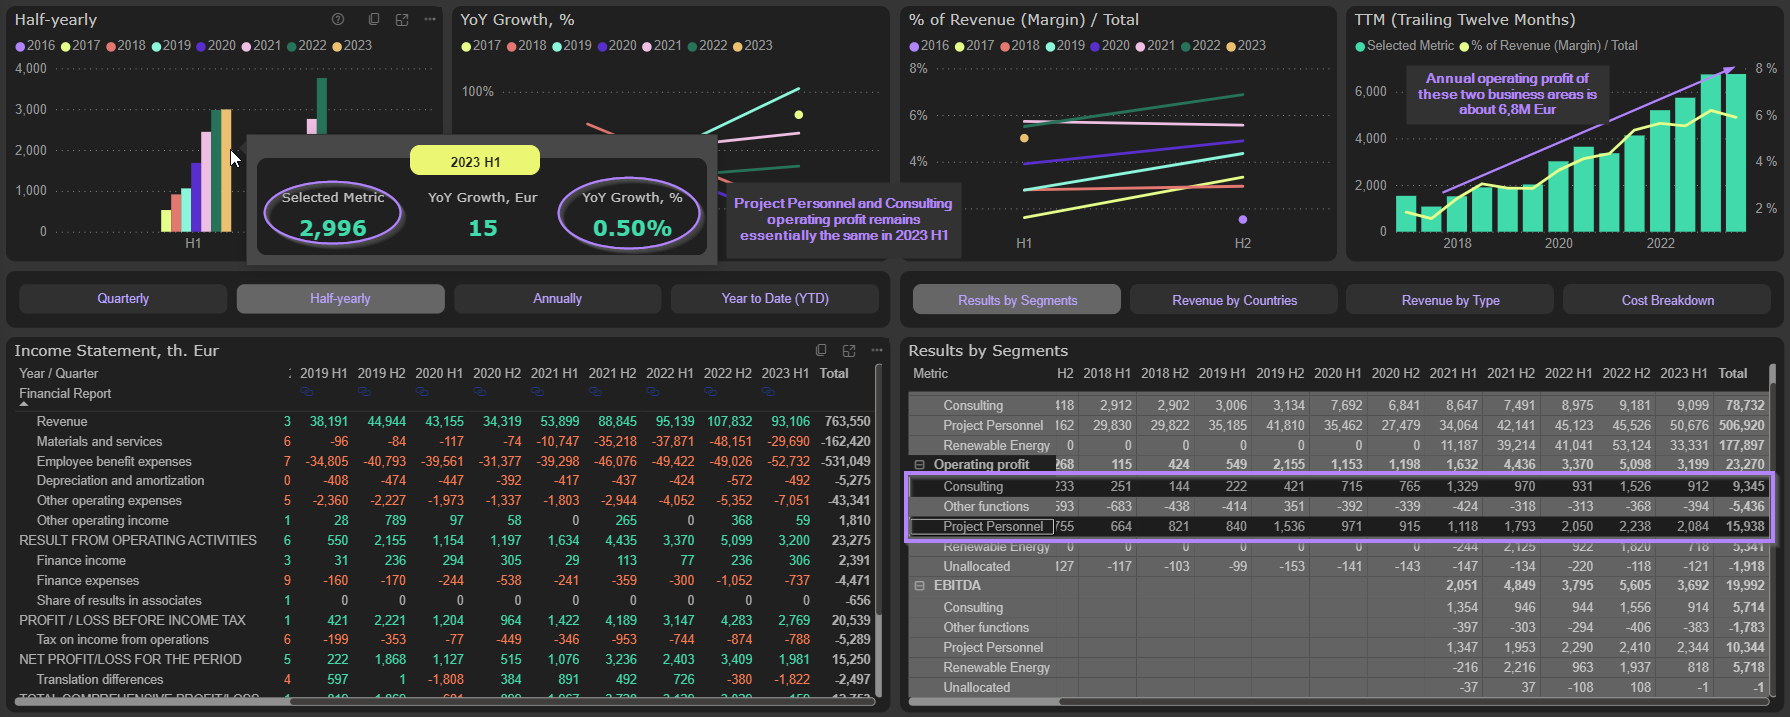This screenshot has height=717, width=1790.
Task: Open the Cost Breakdown view
Action: tap(1667, 300)
